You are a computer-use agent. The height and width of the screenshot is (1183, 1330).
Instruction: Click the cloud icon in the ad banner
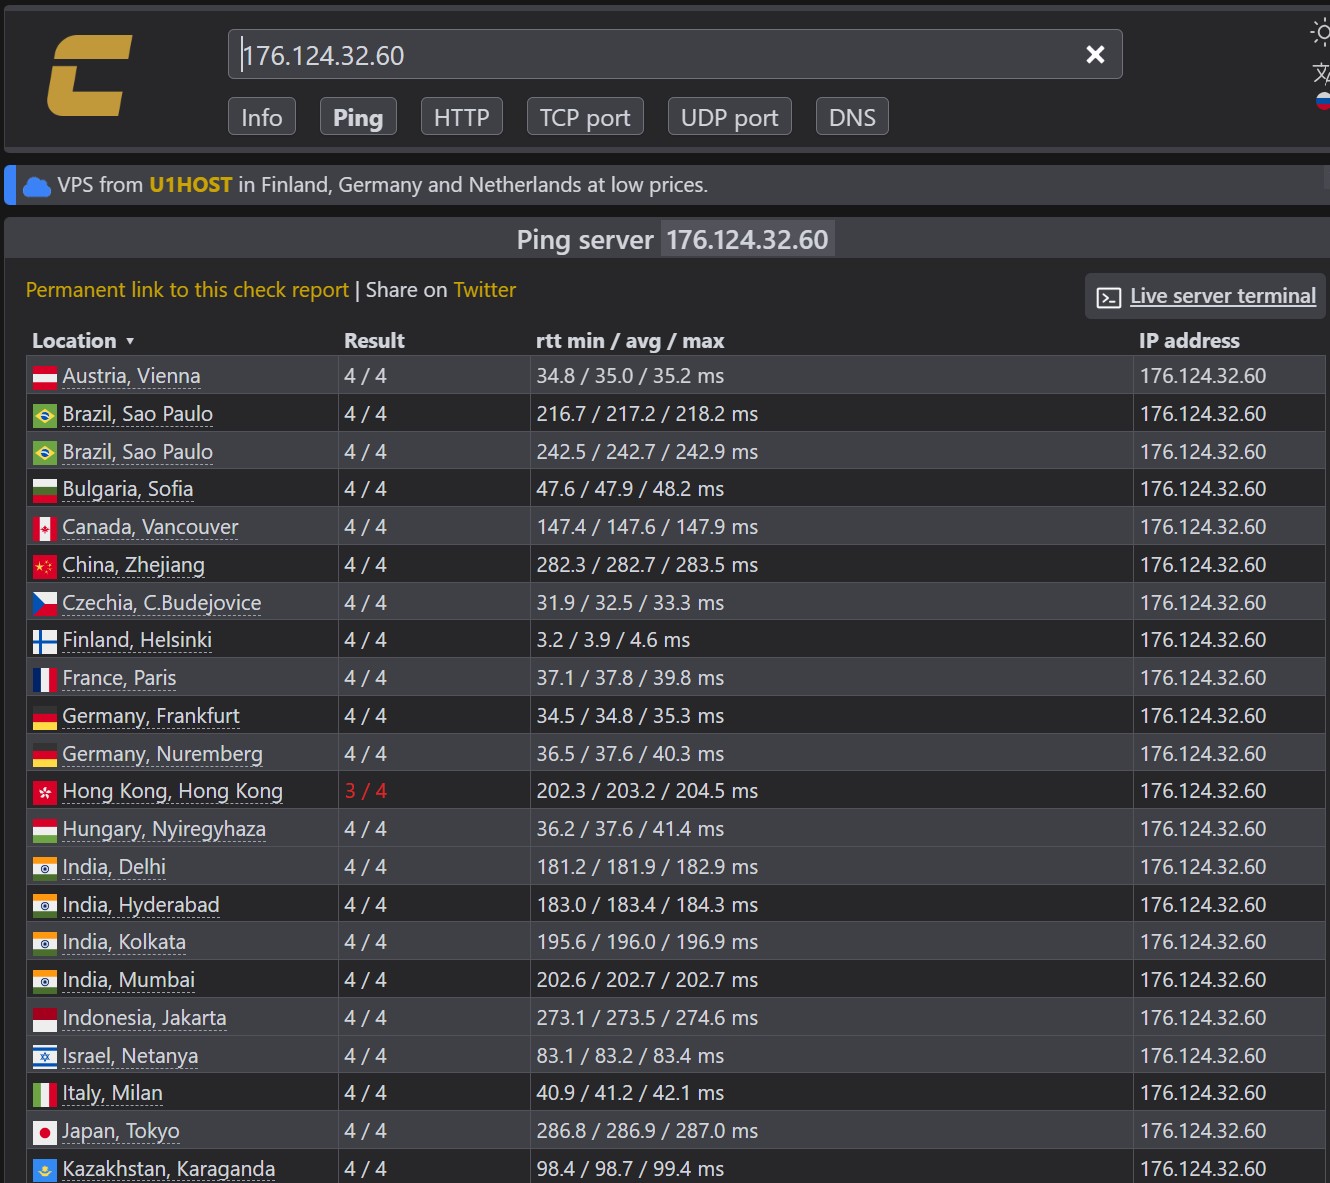pos(37,186)
